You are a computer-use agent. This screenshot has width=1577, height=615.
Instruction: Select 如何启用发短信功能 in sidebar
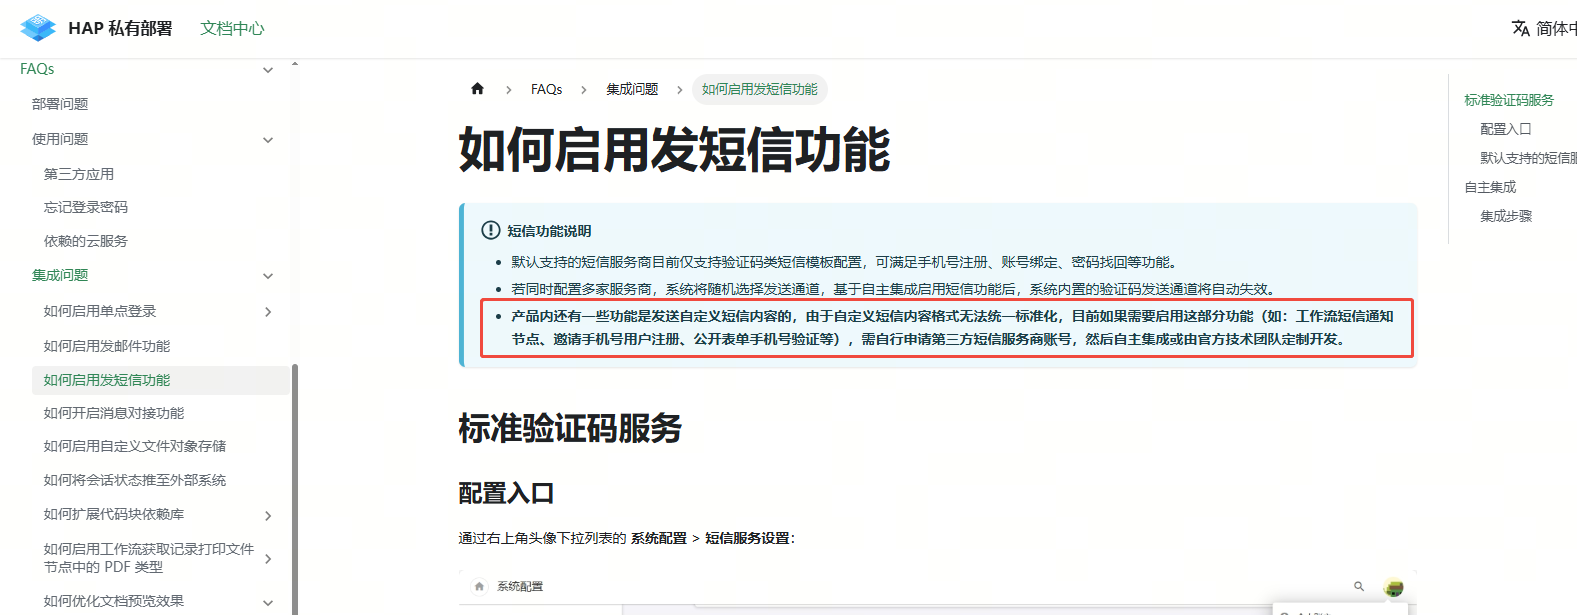point(107,380)
